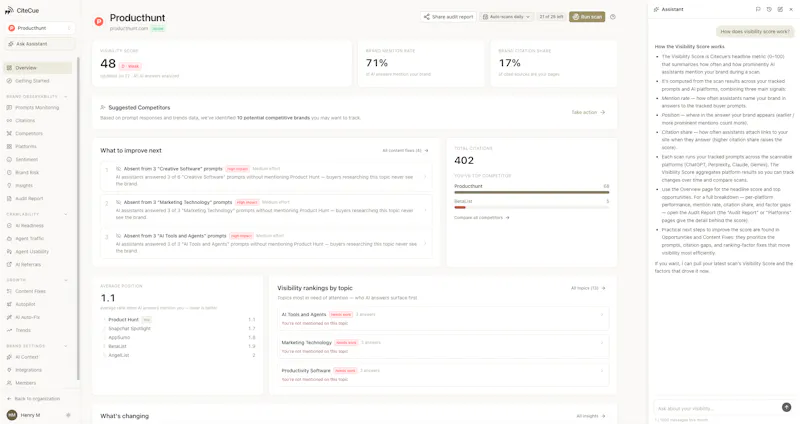Open the Marketing Technology topic row

(443, 346)
